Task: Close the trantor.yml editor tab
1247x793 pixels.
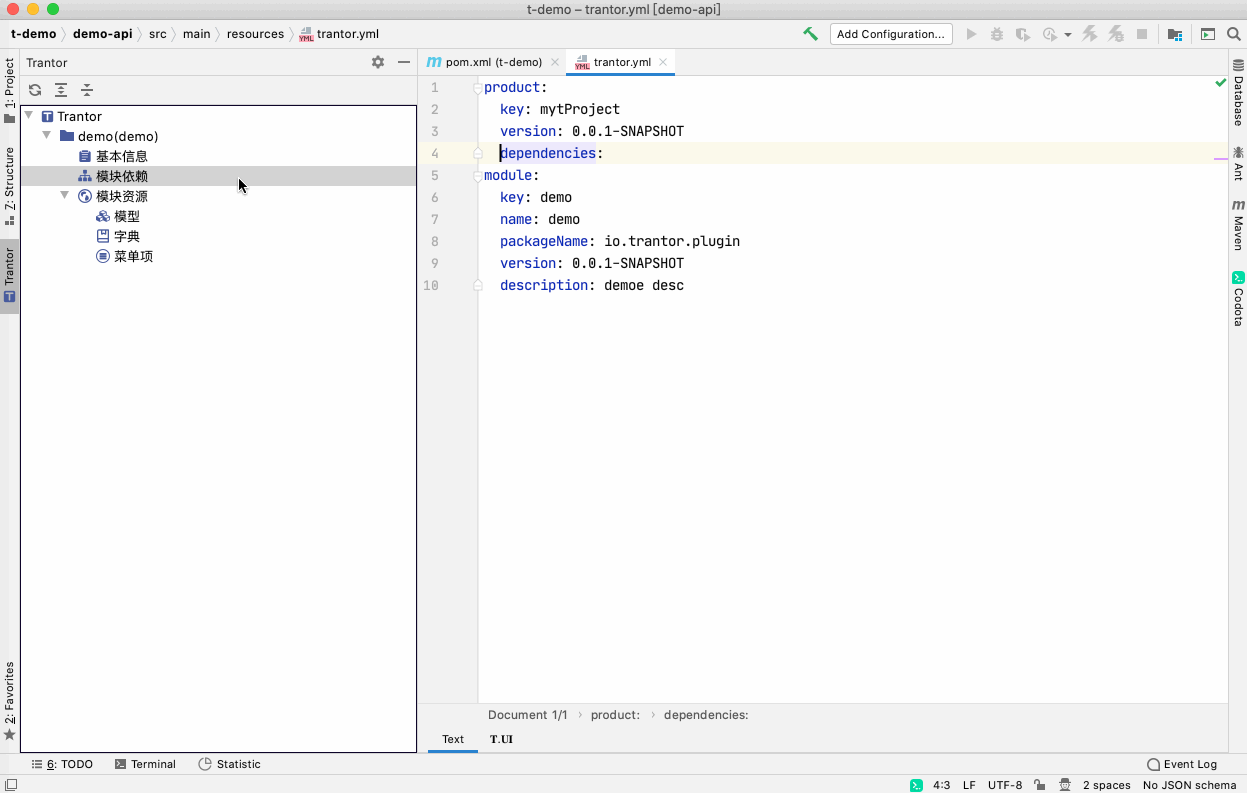Action: (x=663, y=62)
